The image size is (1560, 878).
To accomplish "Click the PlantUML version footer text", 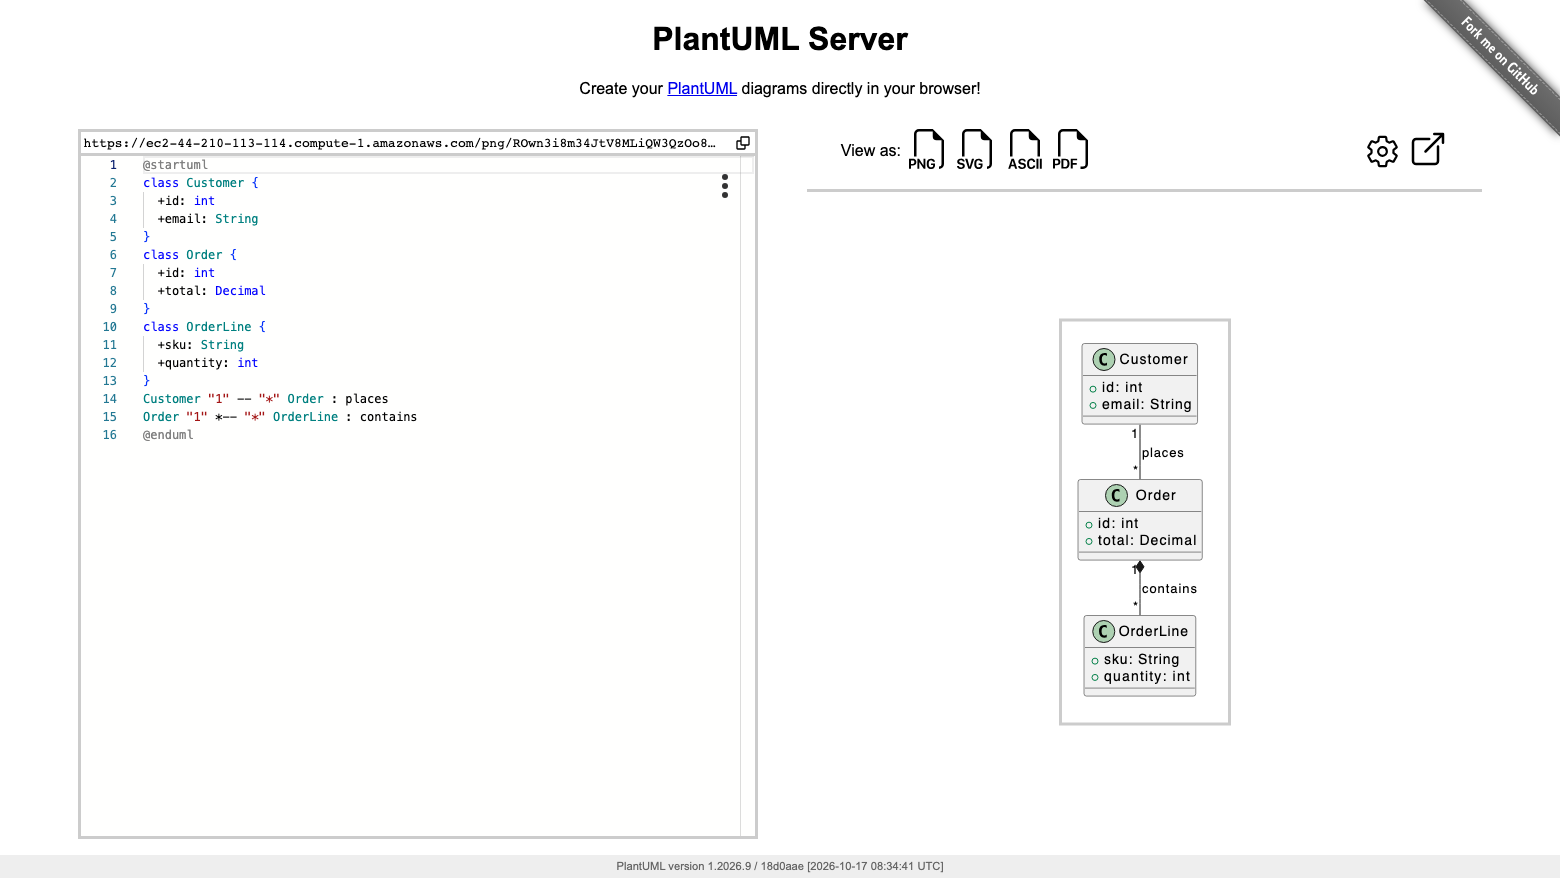I will 780,866.
